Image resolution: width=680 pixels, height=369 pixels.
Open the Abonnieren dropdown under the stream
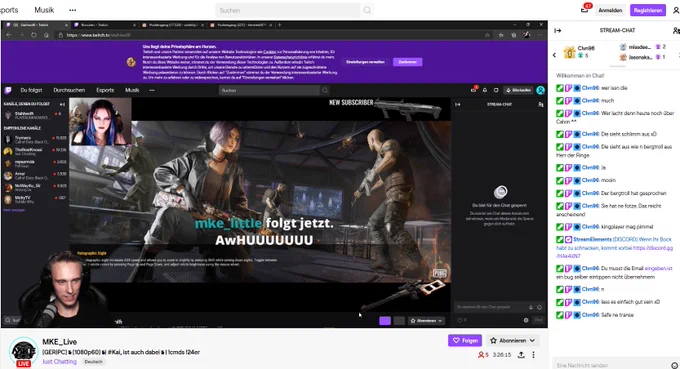[x=512, y=341]
